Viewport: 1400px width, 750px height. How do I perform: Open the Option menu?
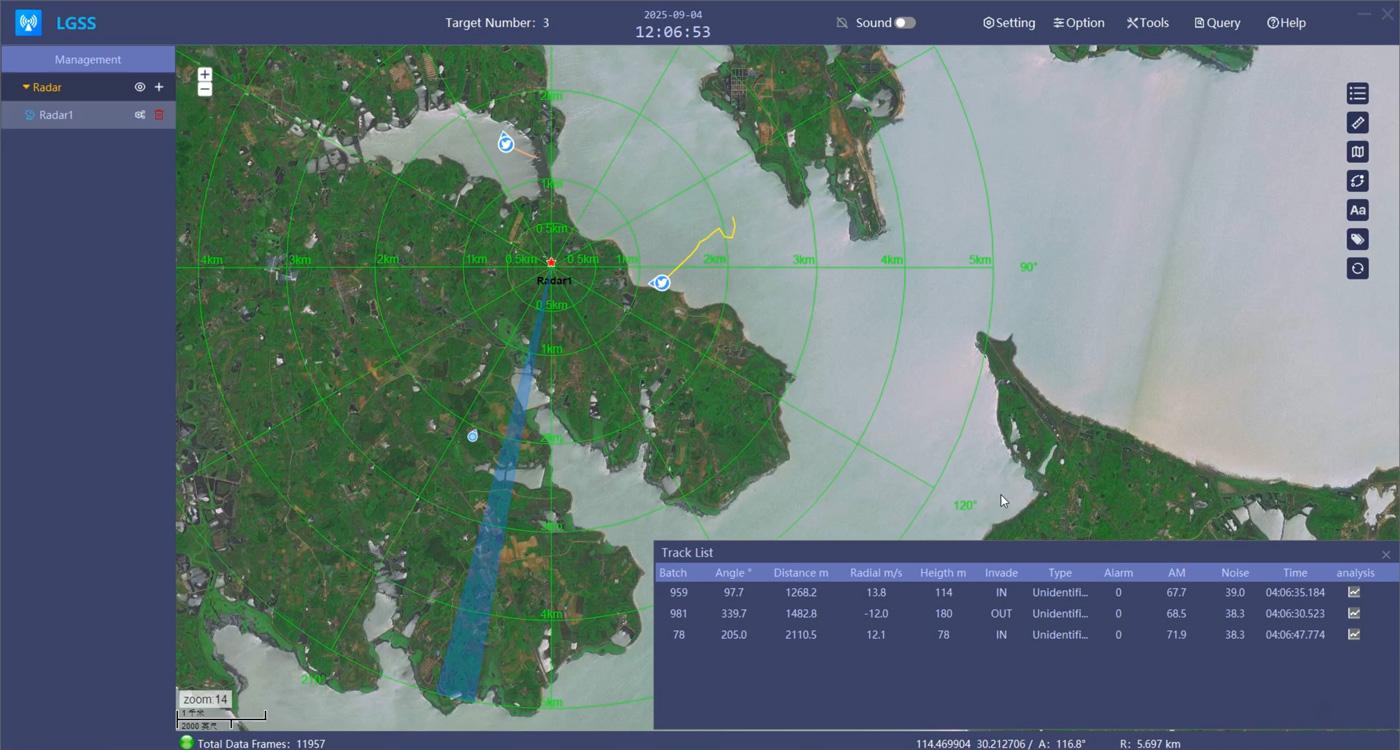1079,23
